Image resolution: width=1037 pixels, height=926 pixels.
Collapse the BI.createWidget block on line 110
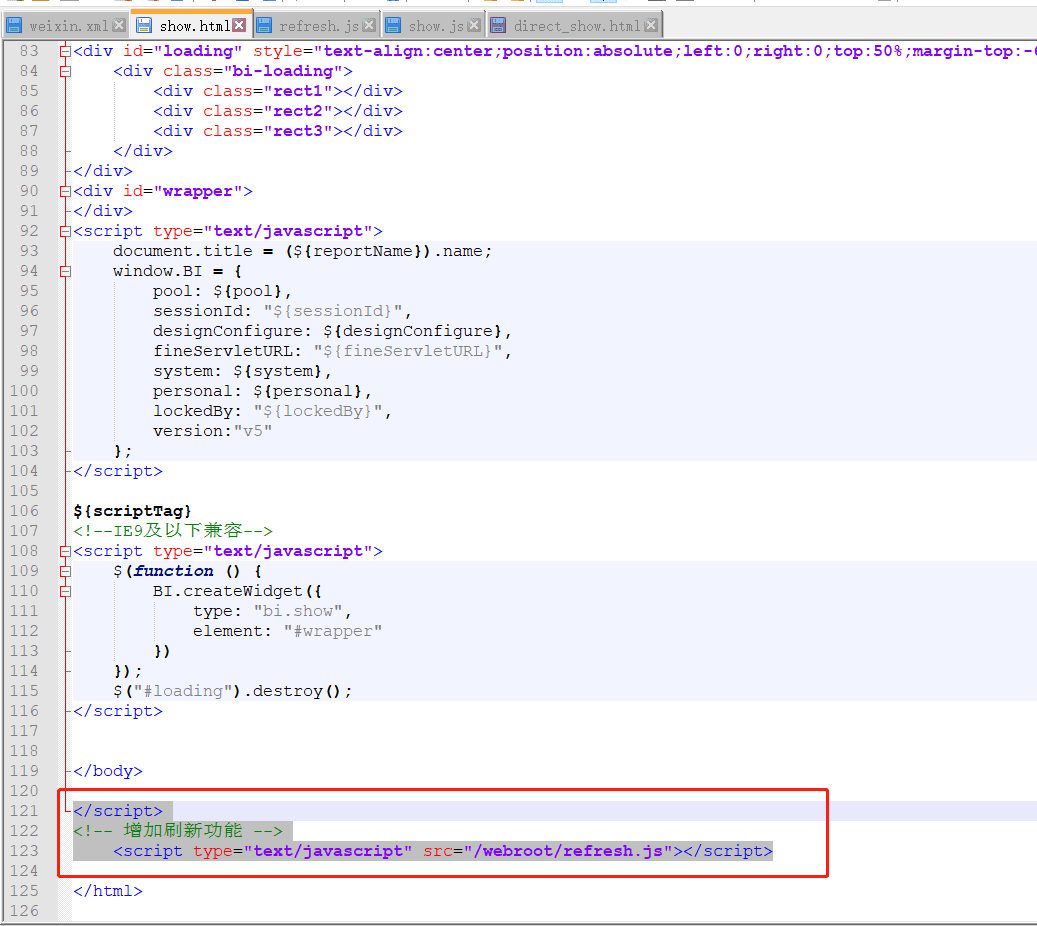tap(65, 591)
